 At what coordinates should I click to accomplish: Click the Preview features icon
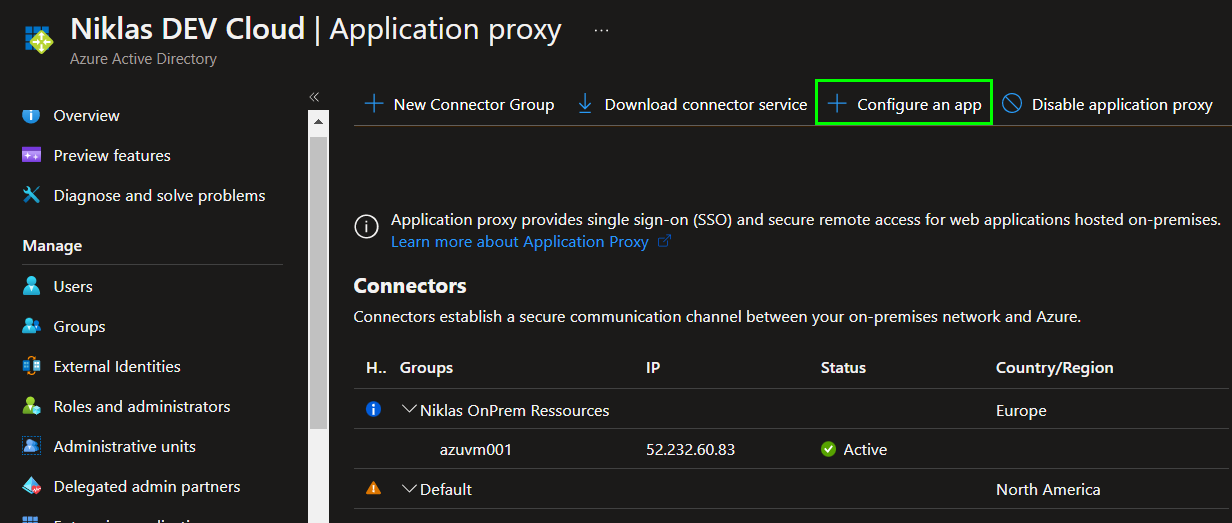32,156
